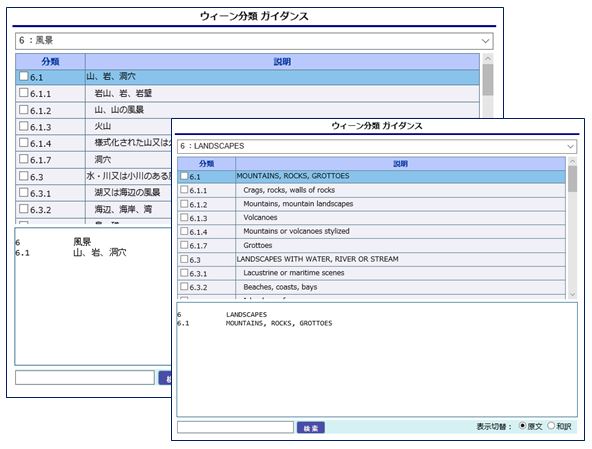The width and height of the screenshot is (592, 449).
Task: Open the '6：風景' category dropdown
Action: 254,41
